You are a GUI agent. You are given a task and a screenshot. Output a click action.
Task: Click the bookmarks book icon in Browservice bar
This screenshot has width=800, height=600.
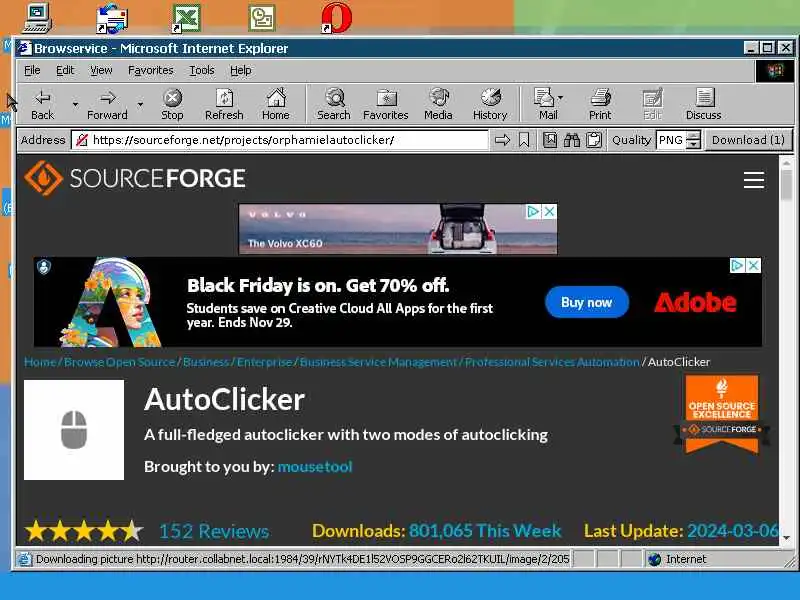point(549,140)
